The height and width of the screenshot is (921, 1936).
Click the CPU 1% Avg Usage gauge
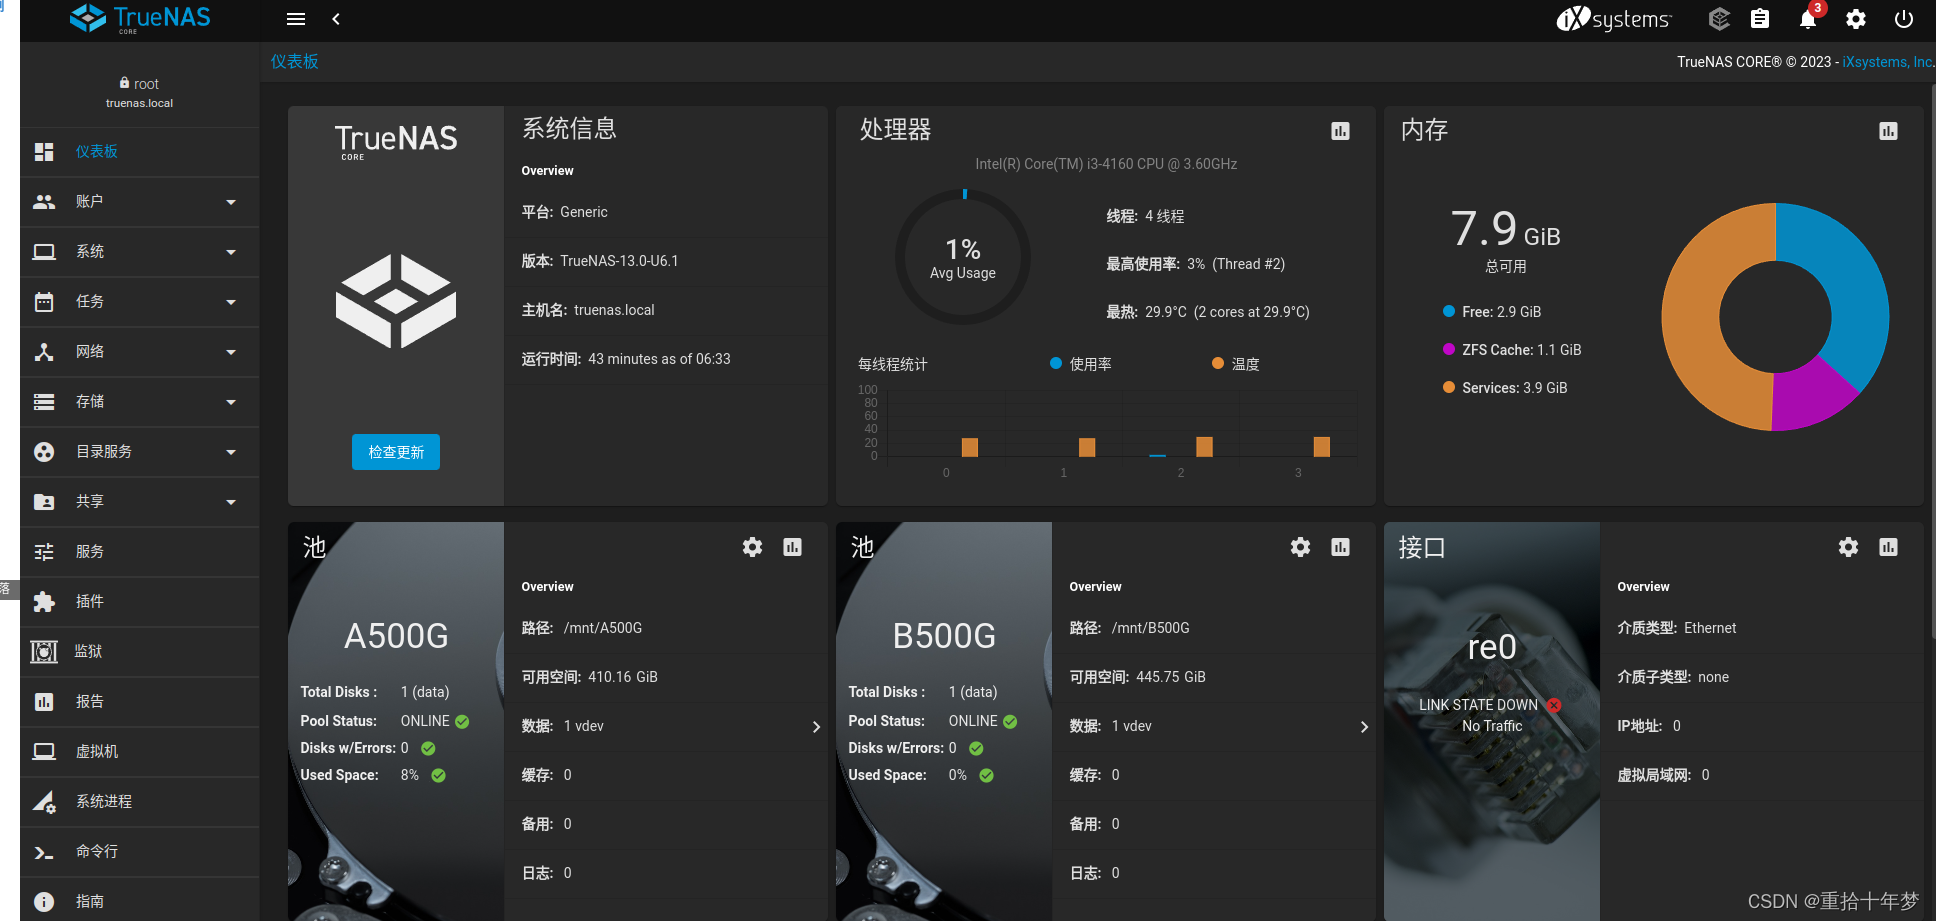pos(963,257)
